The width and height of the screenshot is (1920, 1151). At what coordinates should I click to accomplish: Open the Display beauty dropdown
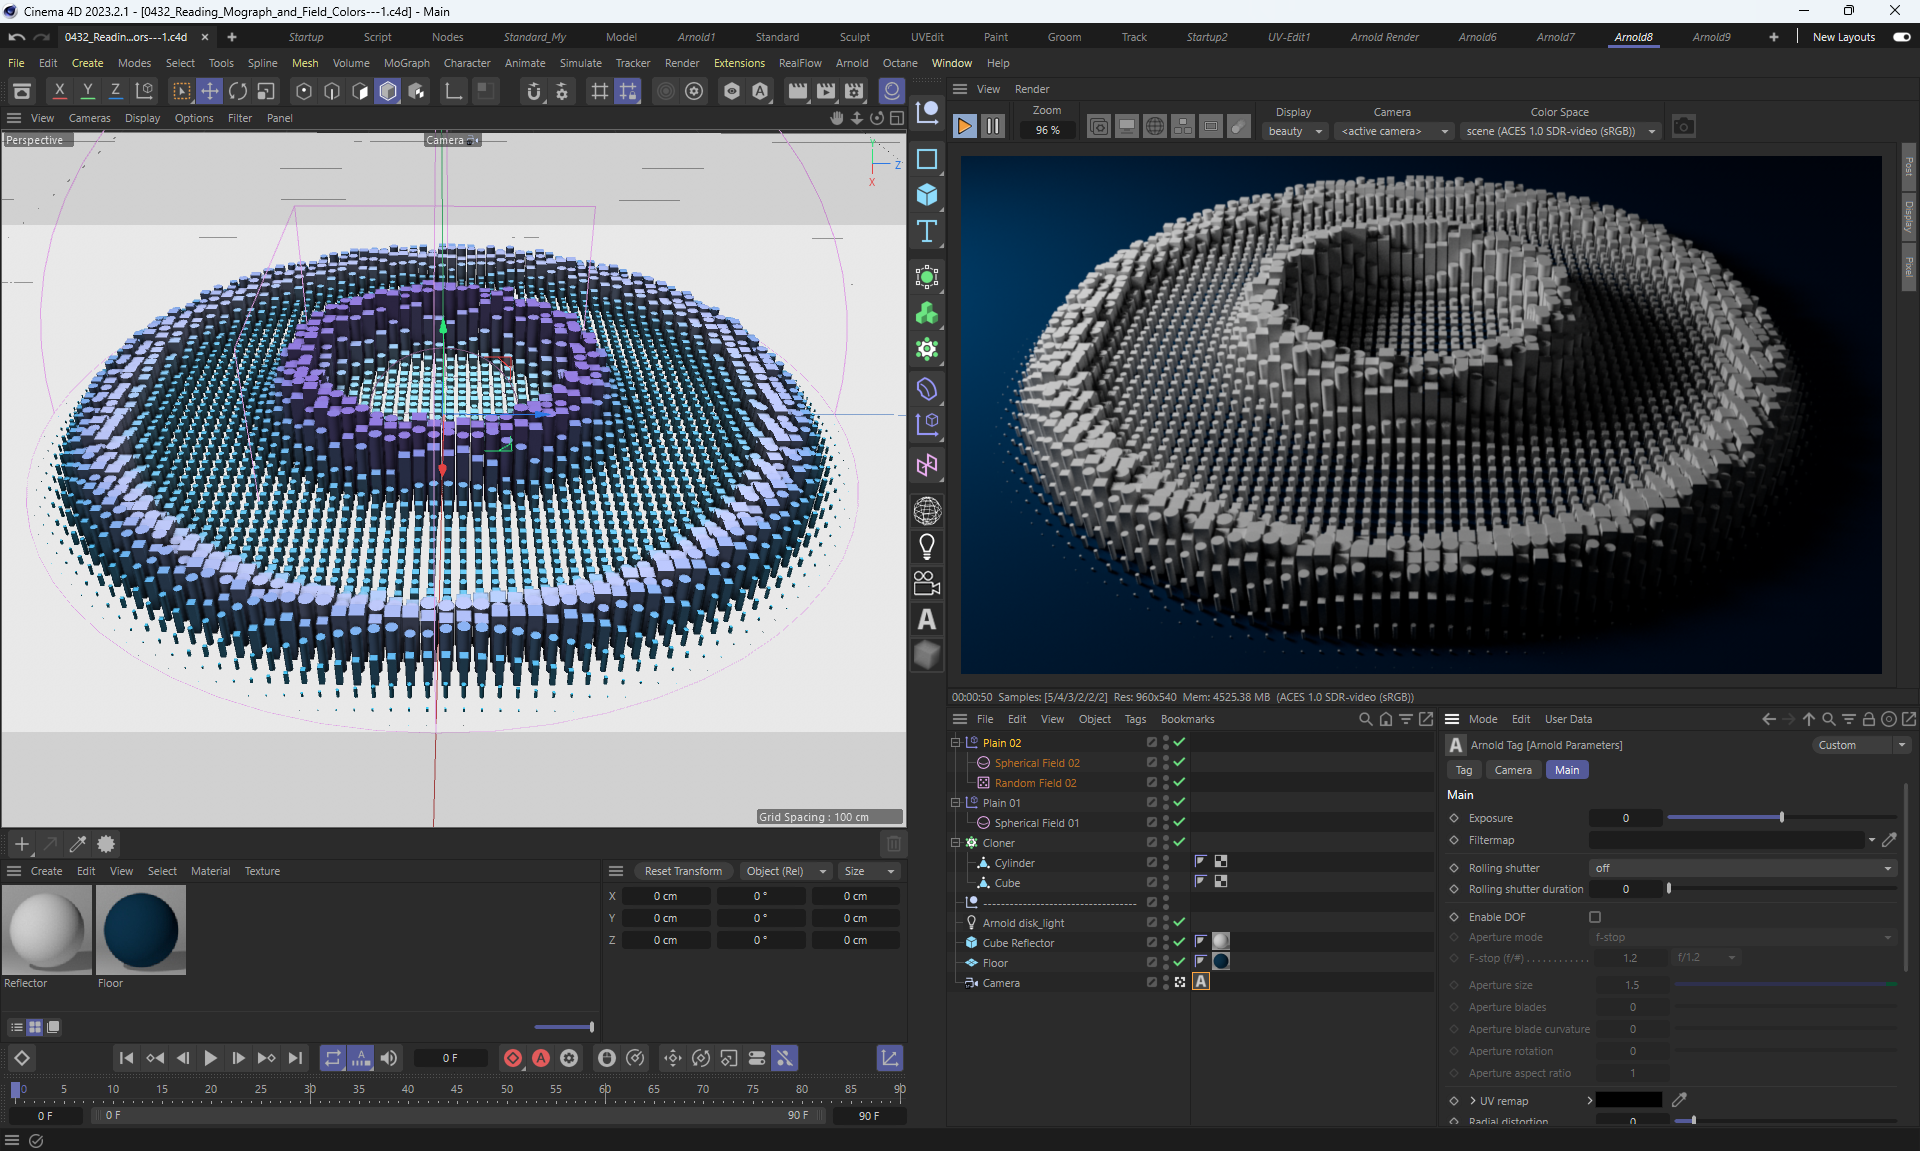click(x=1295, y=131)
